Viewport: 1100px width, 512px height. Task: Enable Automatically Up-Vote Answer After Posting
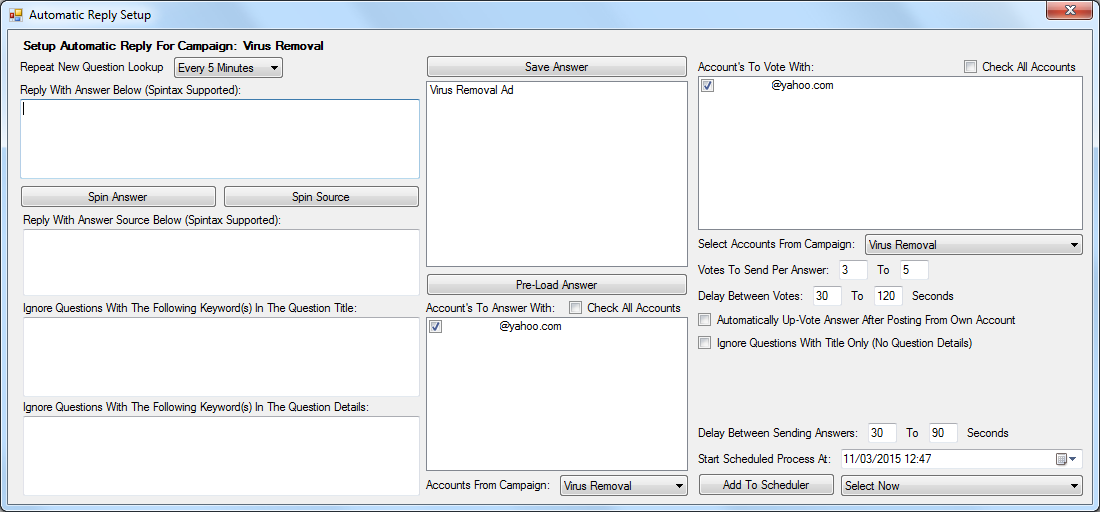pyautogui.click(x=705, y=321)
